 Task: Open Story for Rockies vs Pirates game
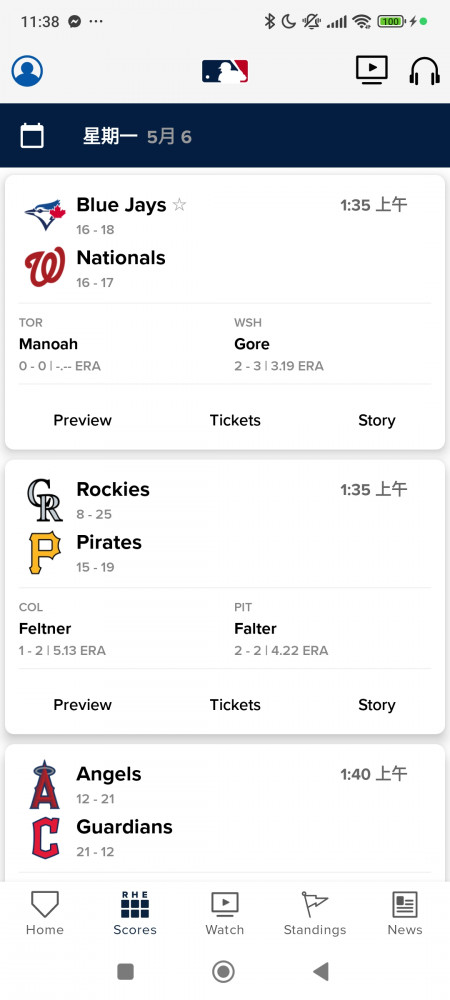pyautogui.click(x=377, y=705)
